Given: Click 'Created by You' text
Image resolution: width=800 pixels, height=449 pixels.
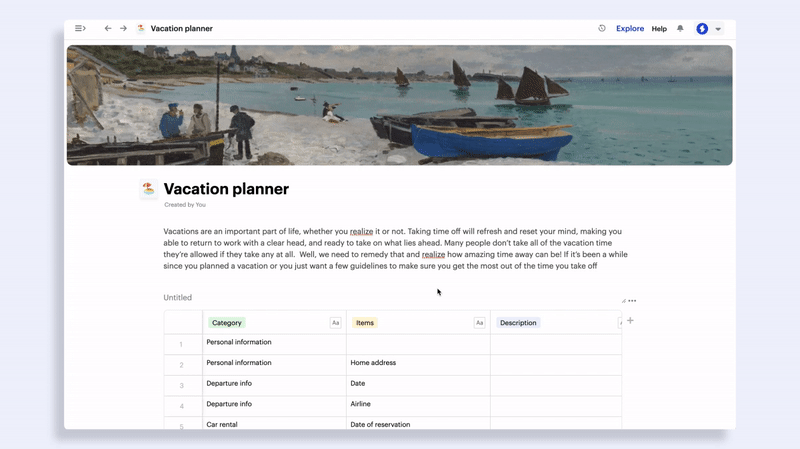Looking at the screenshot, I should click(x=185, y=205).
